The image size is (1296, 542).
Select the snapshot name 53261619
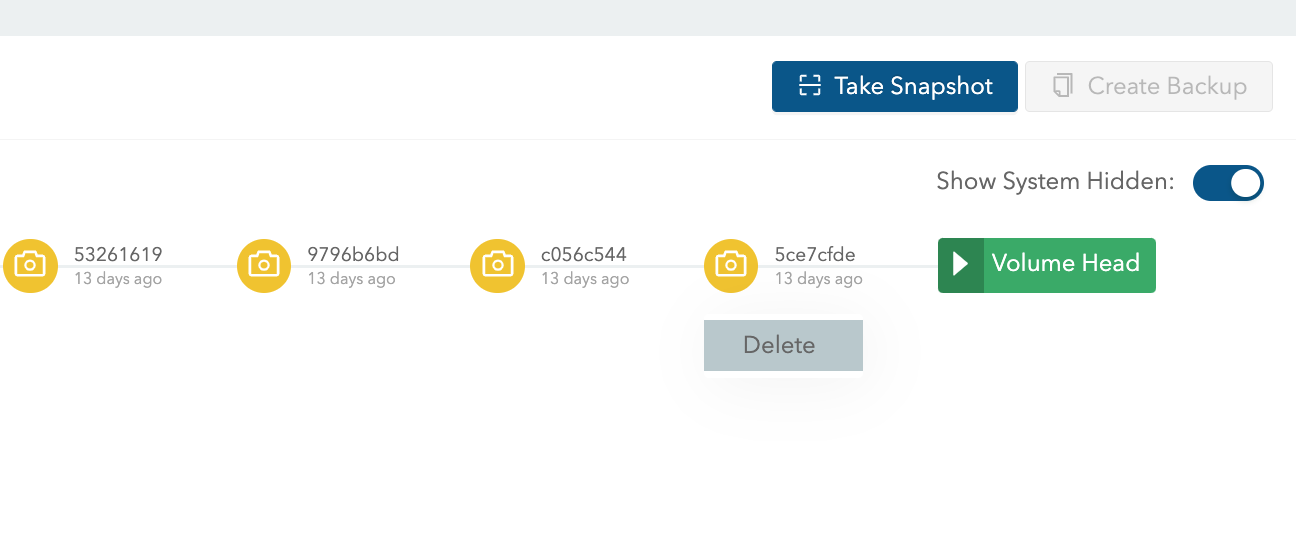(118, 254)
